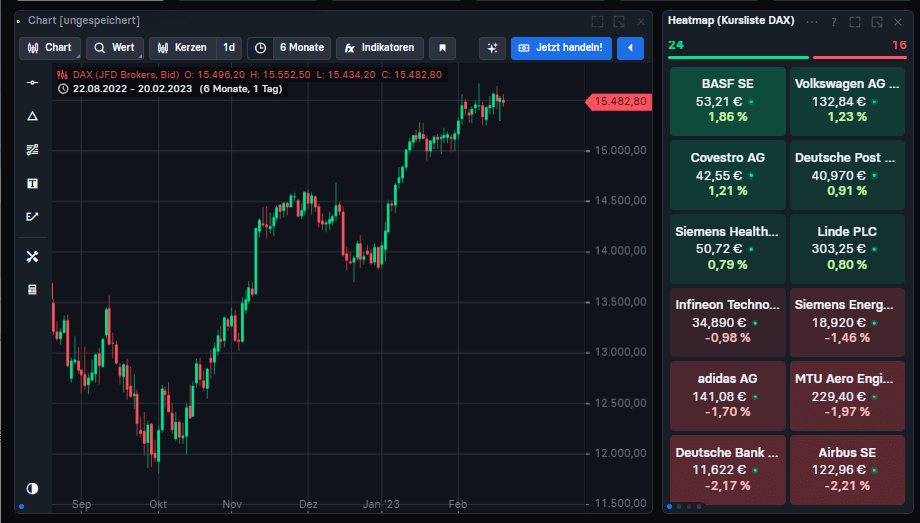Click the bookmark icon in the chart toolbar
Image resolution: width=920 pixels, height=523 pixels.
[442, 48]
